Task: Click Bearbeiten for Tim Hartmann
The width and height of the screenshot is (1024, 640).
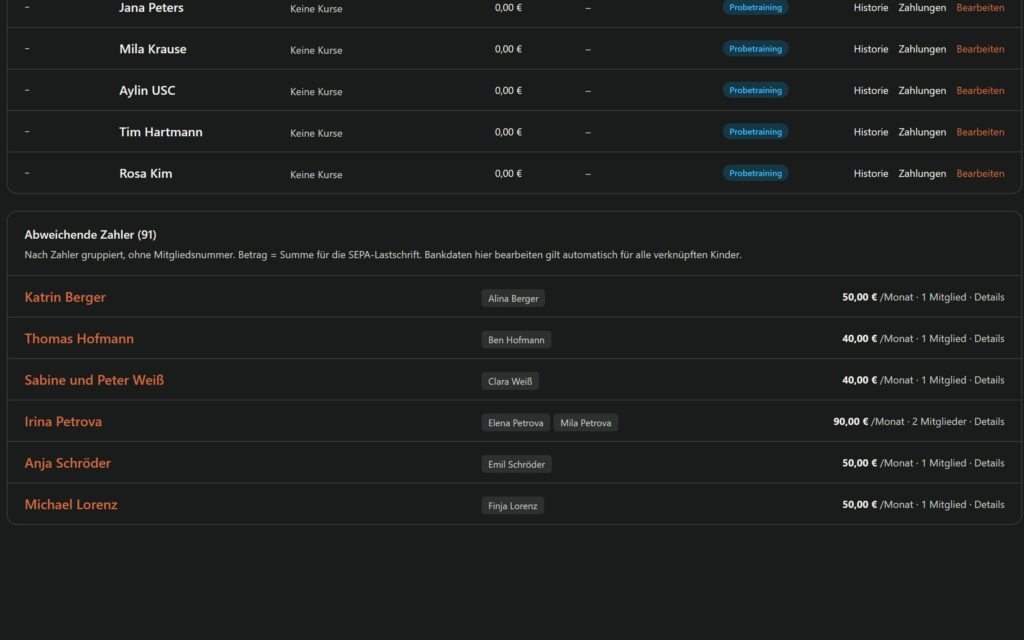Action: pyautogui.click(x=980, y=132)
